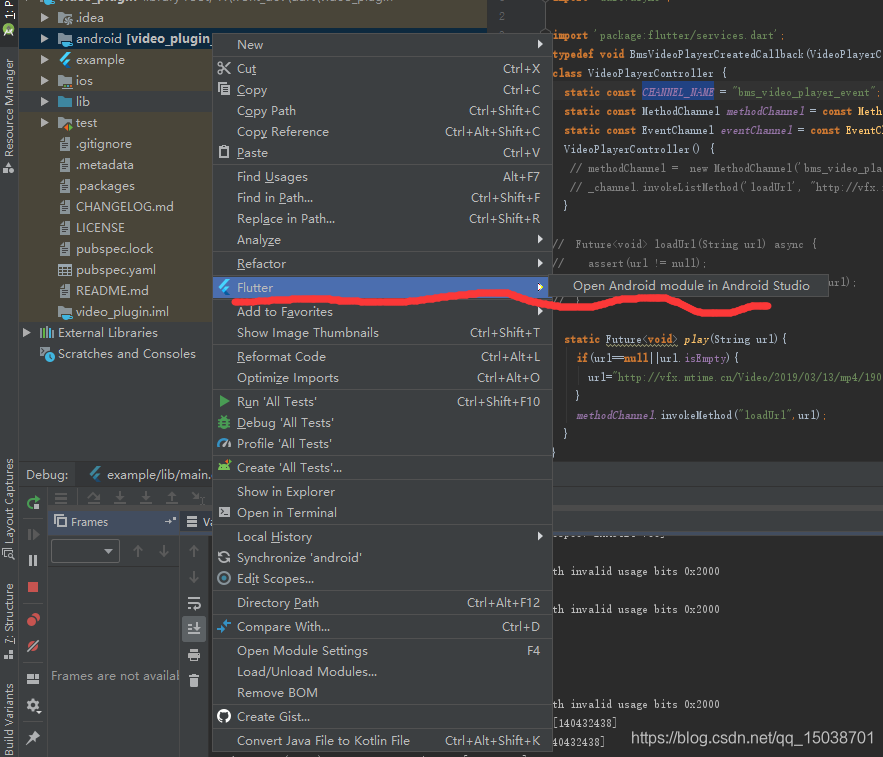Viewport: 883px width, 757px height.
Task: Click the red Stop debug icon
Action: 33,587
